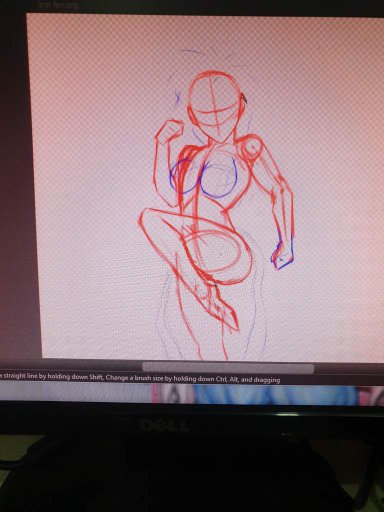The width and height of the screenshot is (384, 512).
Task: Click the black ear mark beside the head
Action: 244,97
